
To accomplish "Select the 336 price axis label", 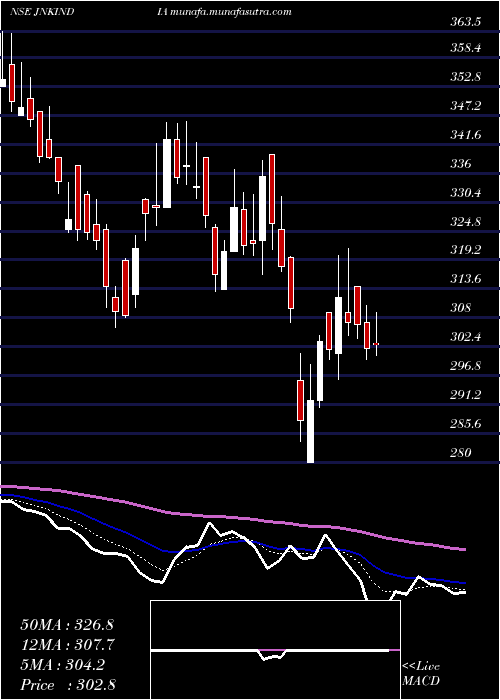I will 459,164.
